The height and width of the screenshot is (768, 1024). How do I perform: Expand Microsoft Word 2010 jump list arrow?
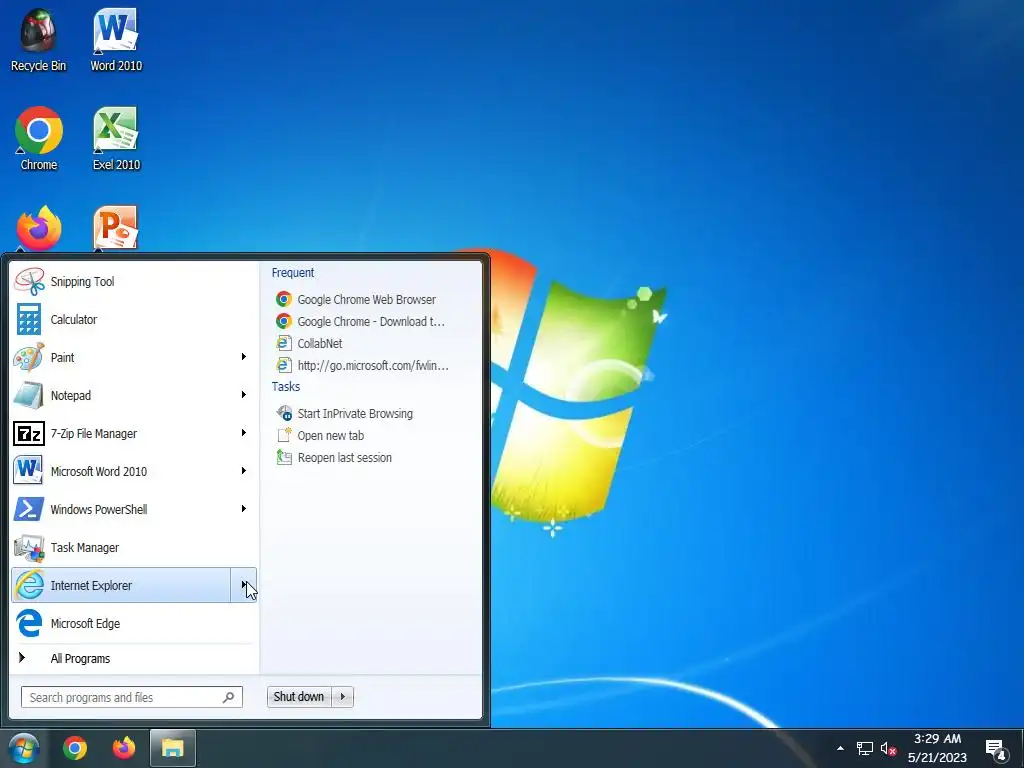coord(244,470)
